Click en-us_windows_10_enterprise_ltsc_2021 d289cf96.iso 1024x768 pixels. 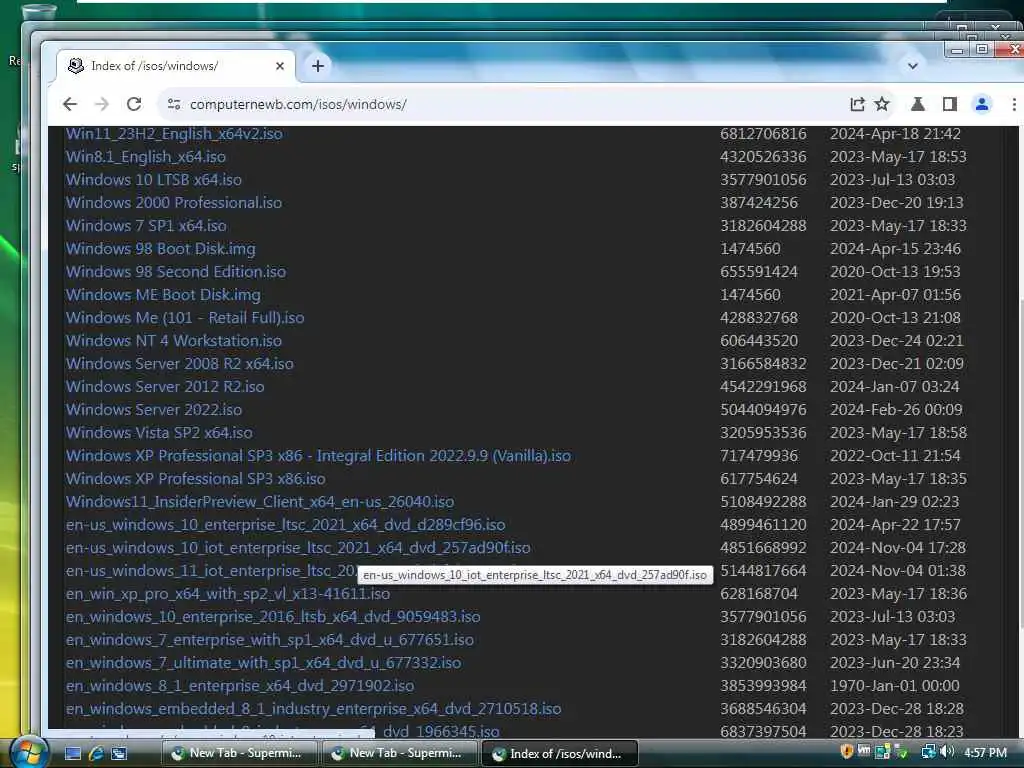coord(285,524)
